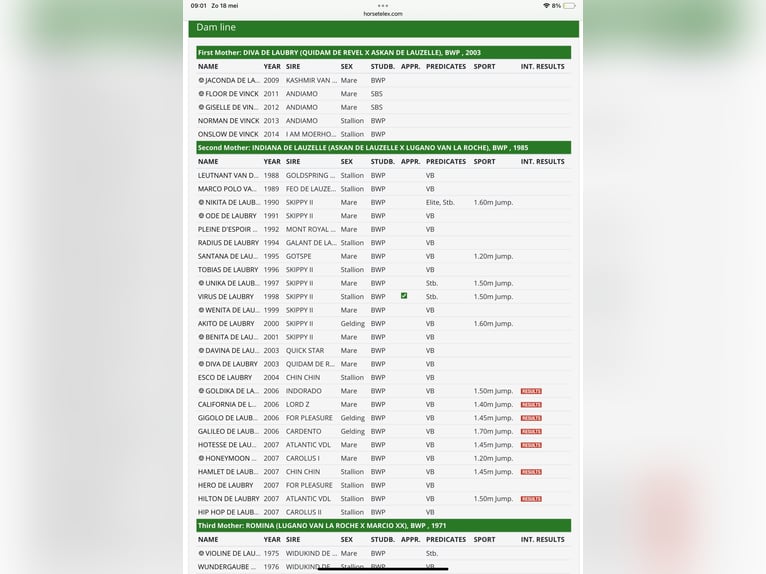The image size is (766, 574).
Task: Click the icon next to NIKITA DE LAUBRY
Action: [x=201, y=202]
